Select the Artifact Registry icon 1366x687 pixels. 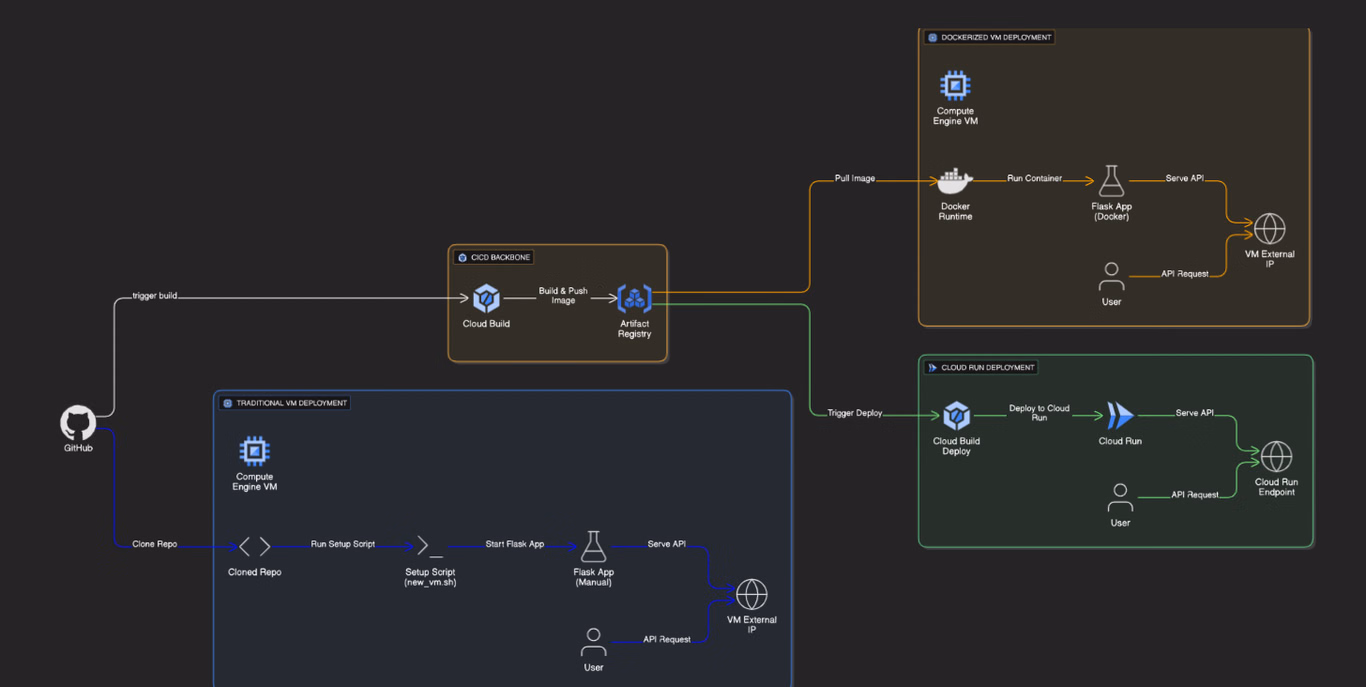634,298
